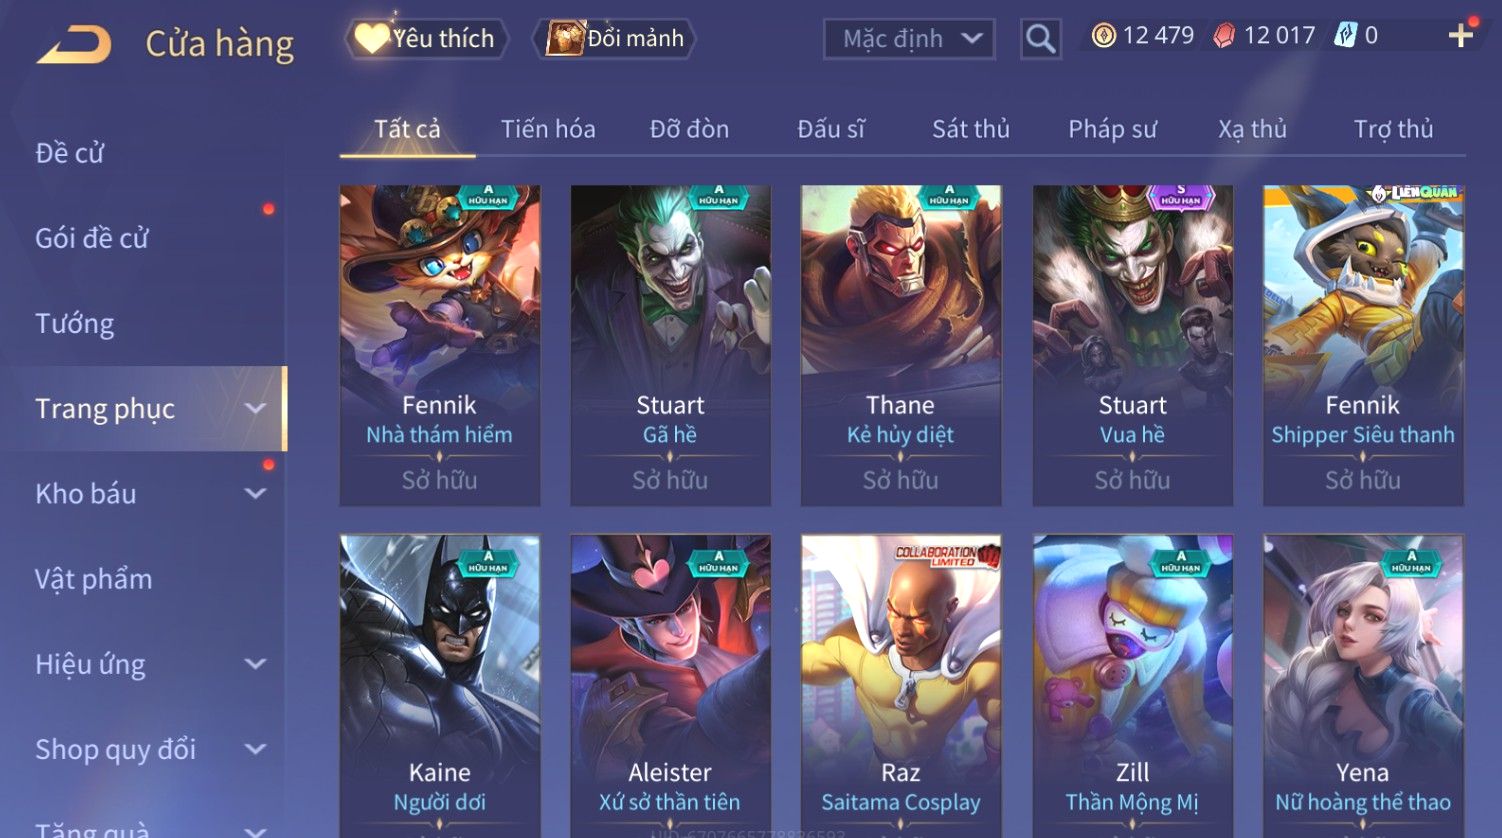Select the Tiến hóa tab
Screen dimensions: 1502x838
click(548, 129)
